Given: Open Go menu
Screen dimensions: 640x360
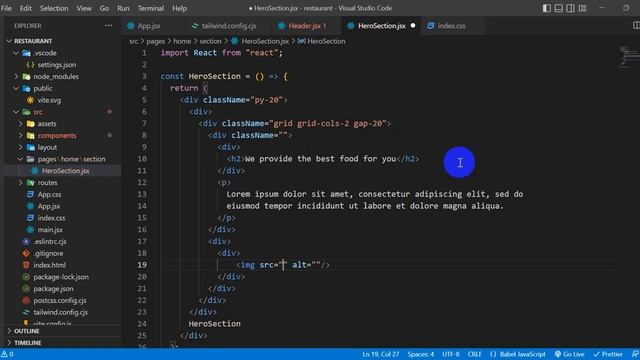Looking at the screenshot, I should click(104, 8).
